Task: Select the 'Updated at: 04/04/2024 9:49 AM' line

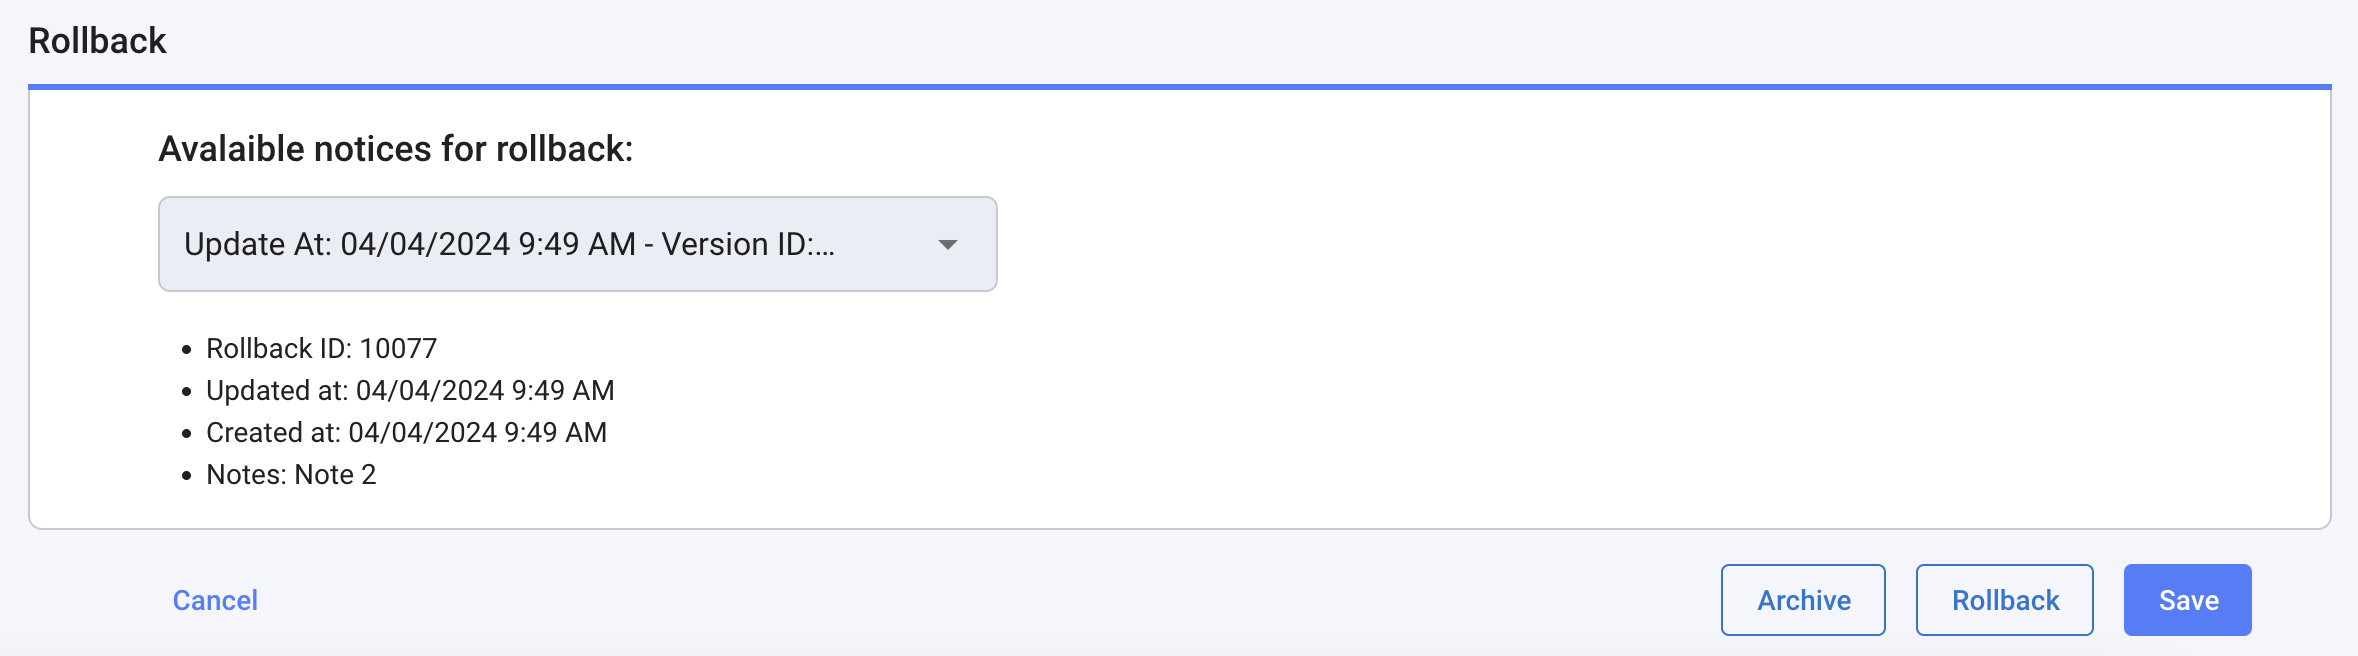Action: coord(410,390)
